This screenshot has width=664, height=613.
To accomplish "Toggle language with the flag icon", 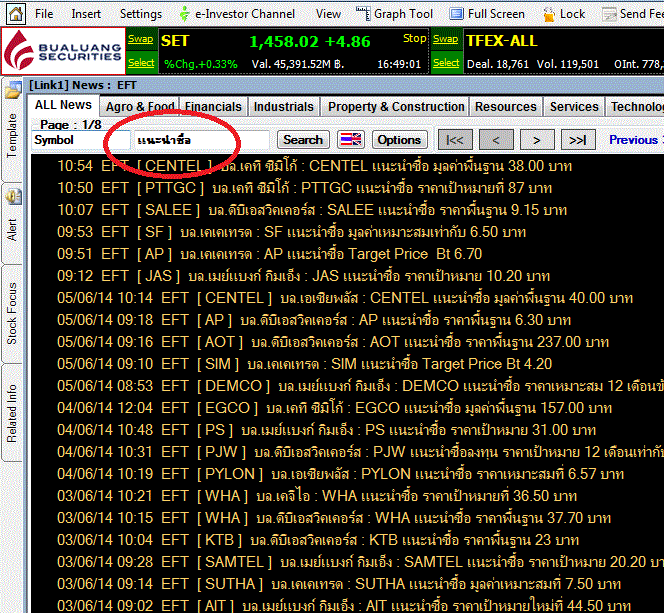I will tap(351, 139).
